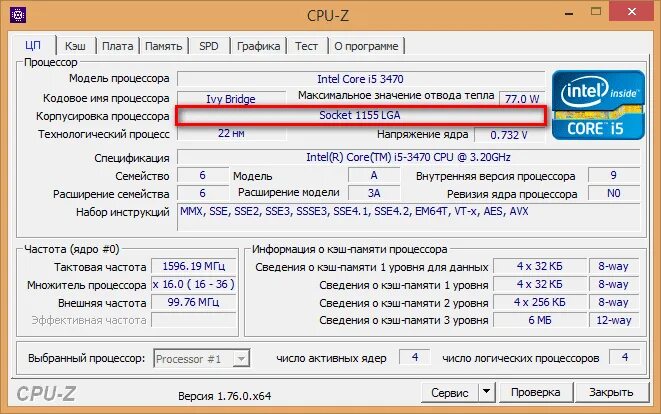
Task: Select the SPD tab
Action: [x=209, y=46]
